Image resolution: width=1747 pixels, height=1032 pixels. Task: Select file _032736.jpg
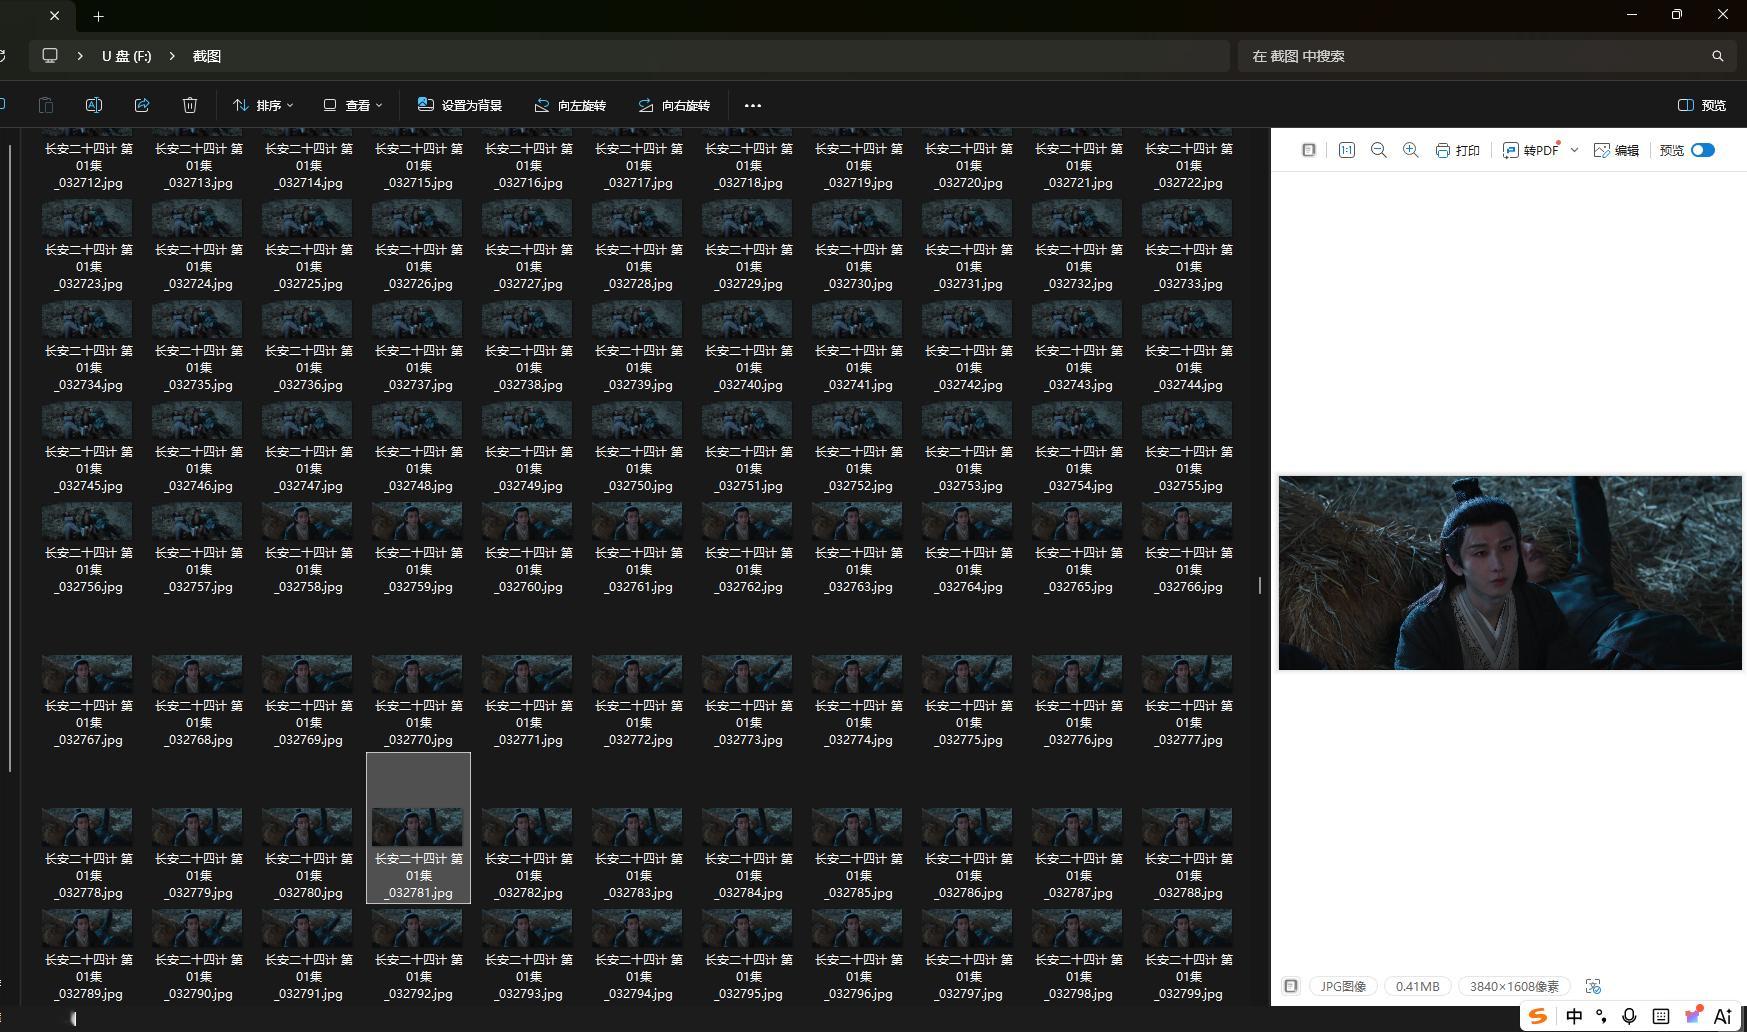click(308, 346)
